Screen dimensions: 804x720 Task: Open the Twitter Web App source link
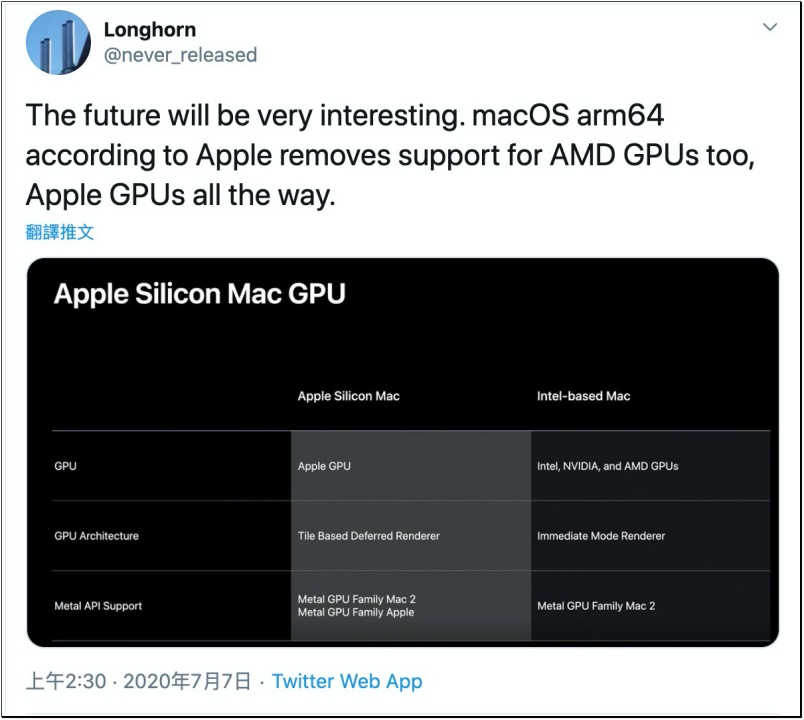(347, 681)
